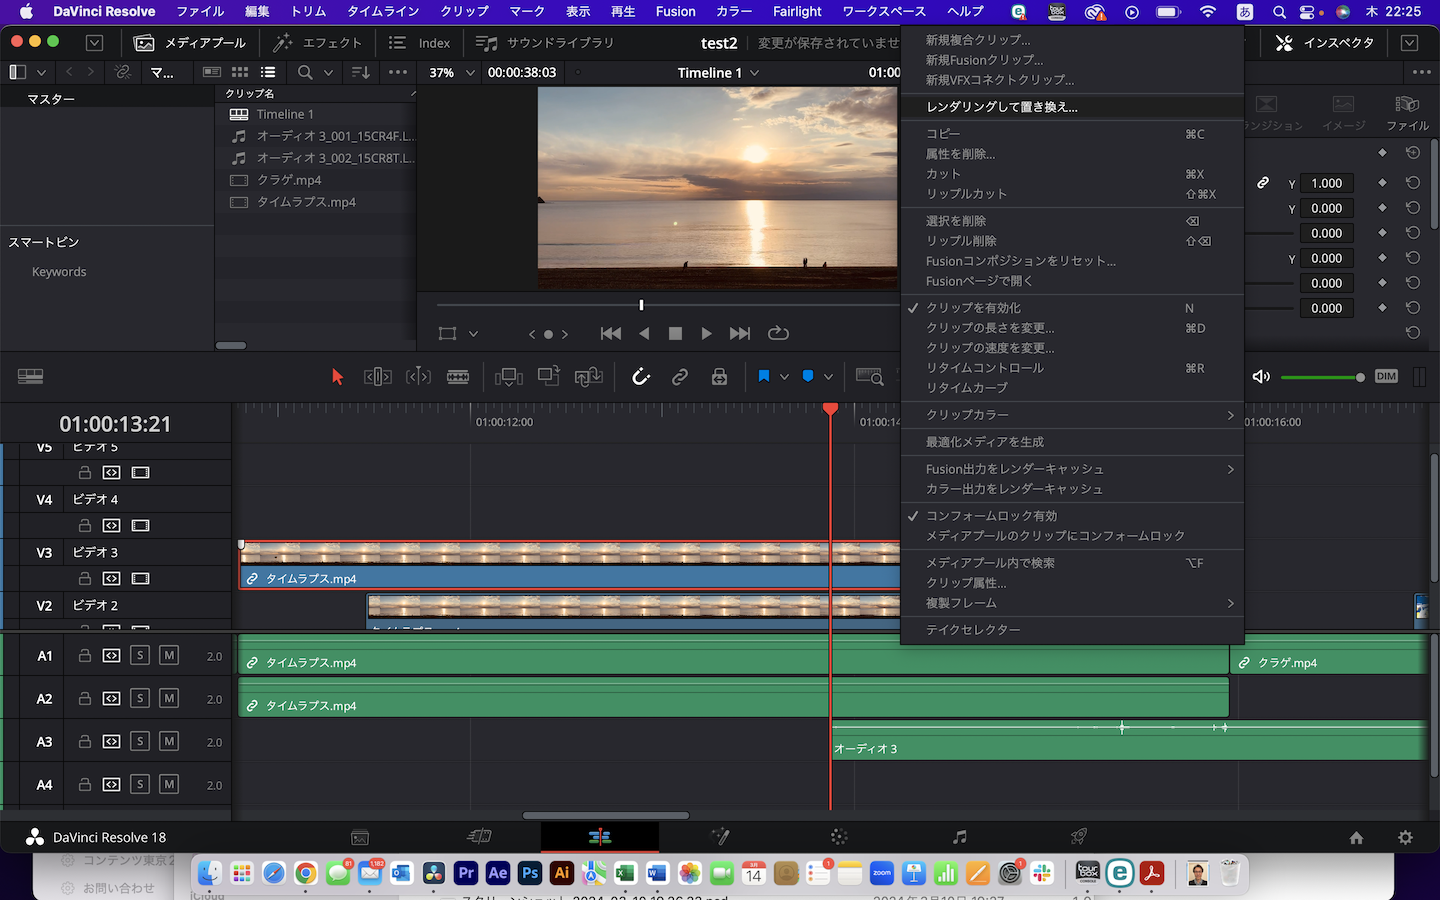This screenshot has width=1440, height=900.
Task: Open the timeline zoom 37% dropdown
Action: point(449,72)
